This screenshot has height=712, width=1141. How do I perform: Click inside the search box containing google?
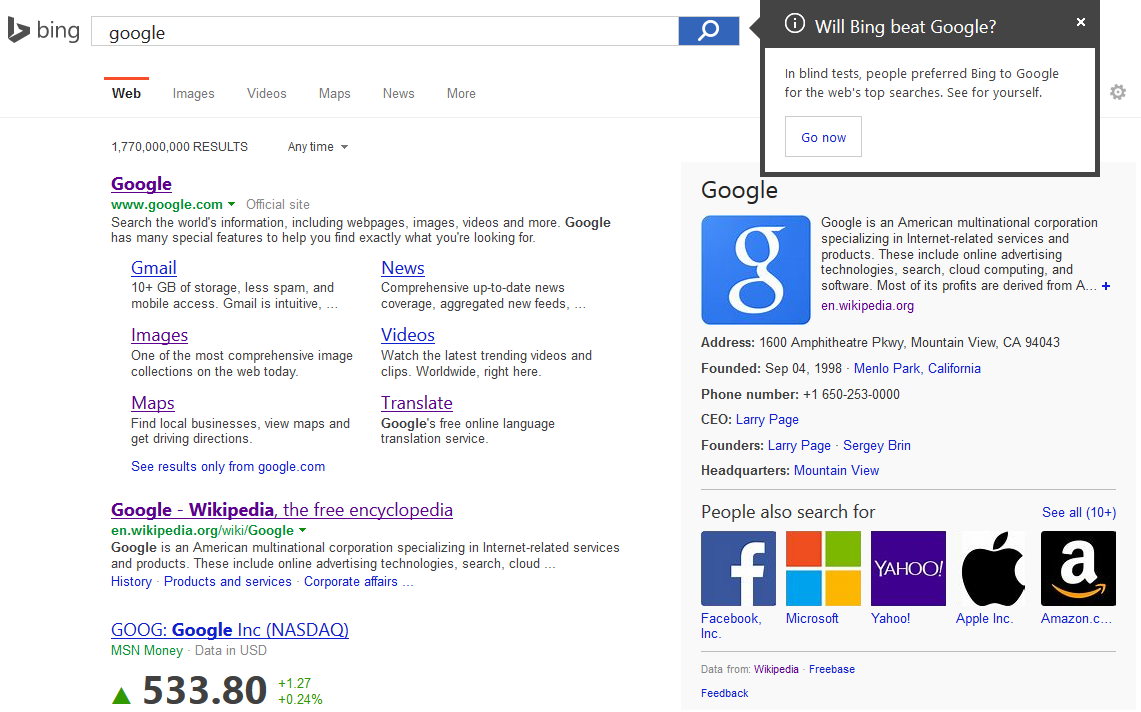click(x=385, y=32)
